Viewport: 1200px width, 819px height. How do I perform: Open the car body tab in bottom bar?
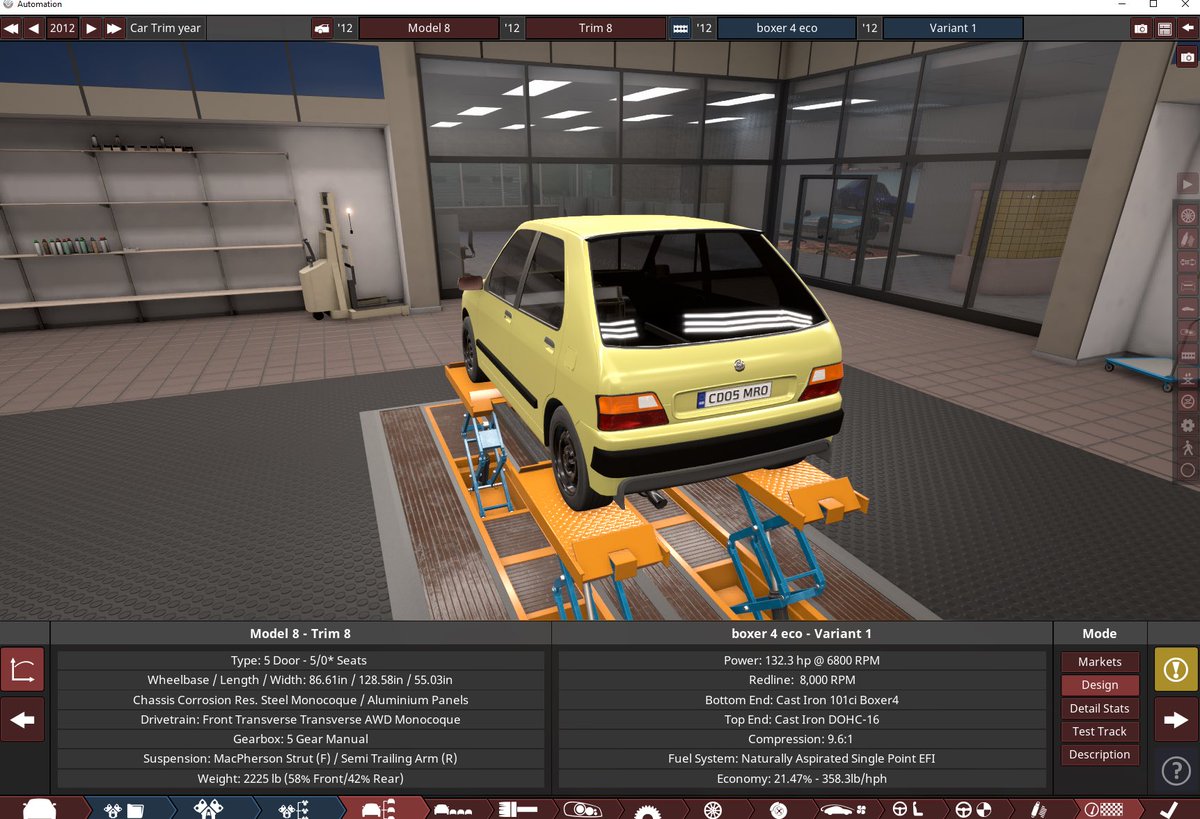(40, 808)
